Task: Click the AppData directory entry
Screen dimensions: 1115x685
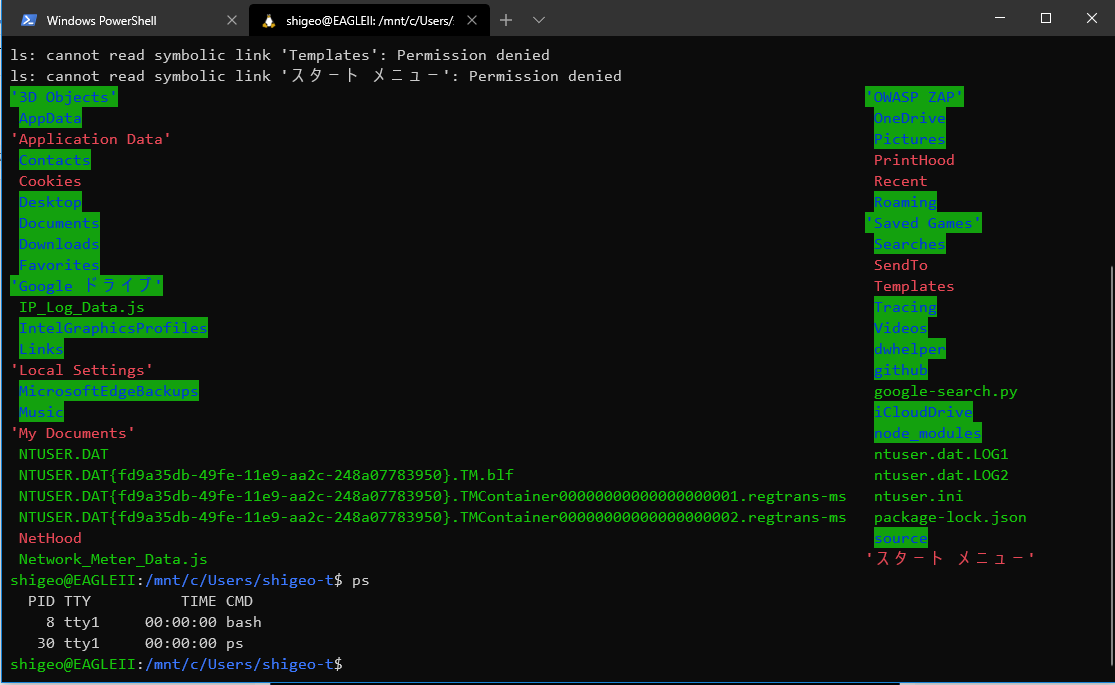Action: tap(50, 118)
